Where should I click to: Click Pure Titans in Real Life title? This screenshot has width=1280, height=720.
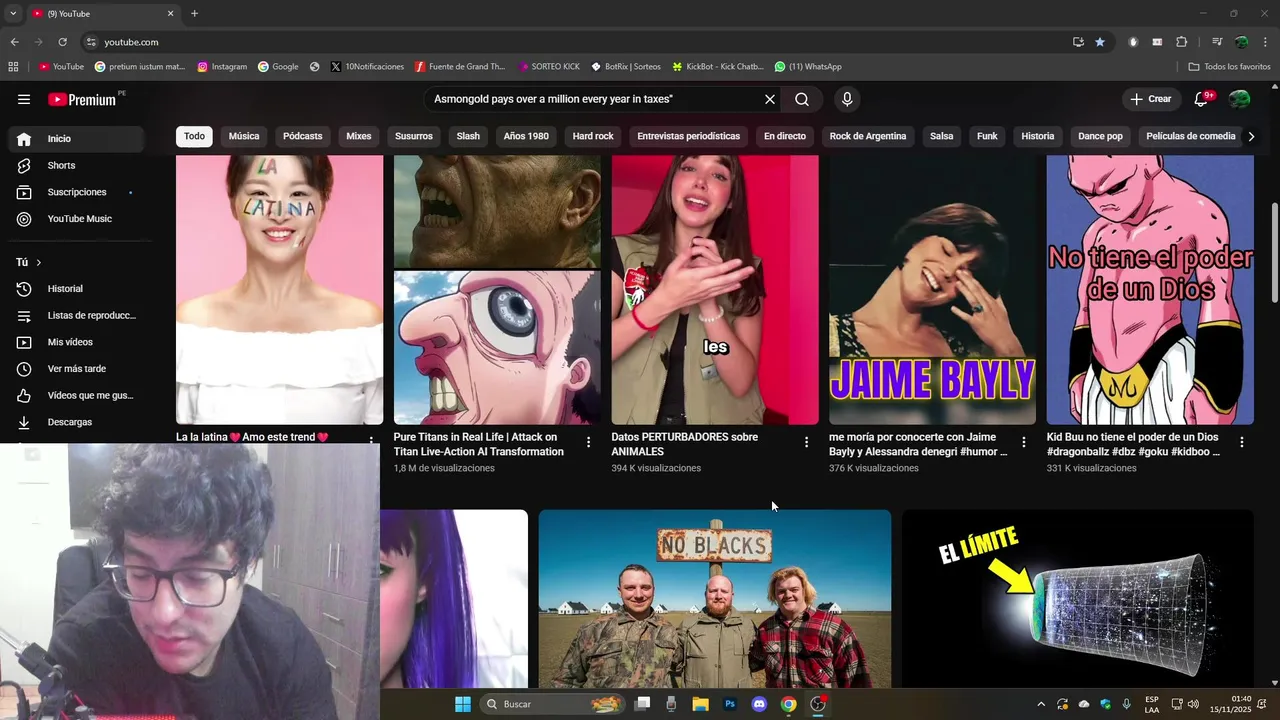point(478,444)
